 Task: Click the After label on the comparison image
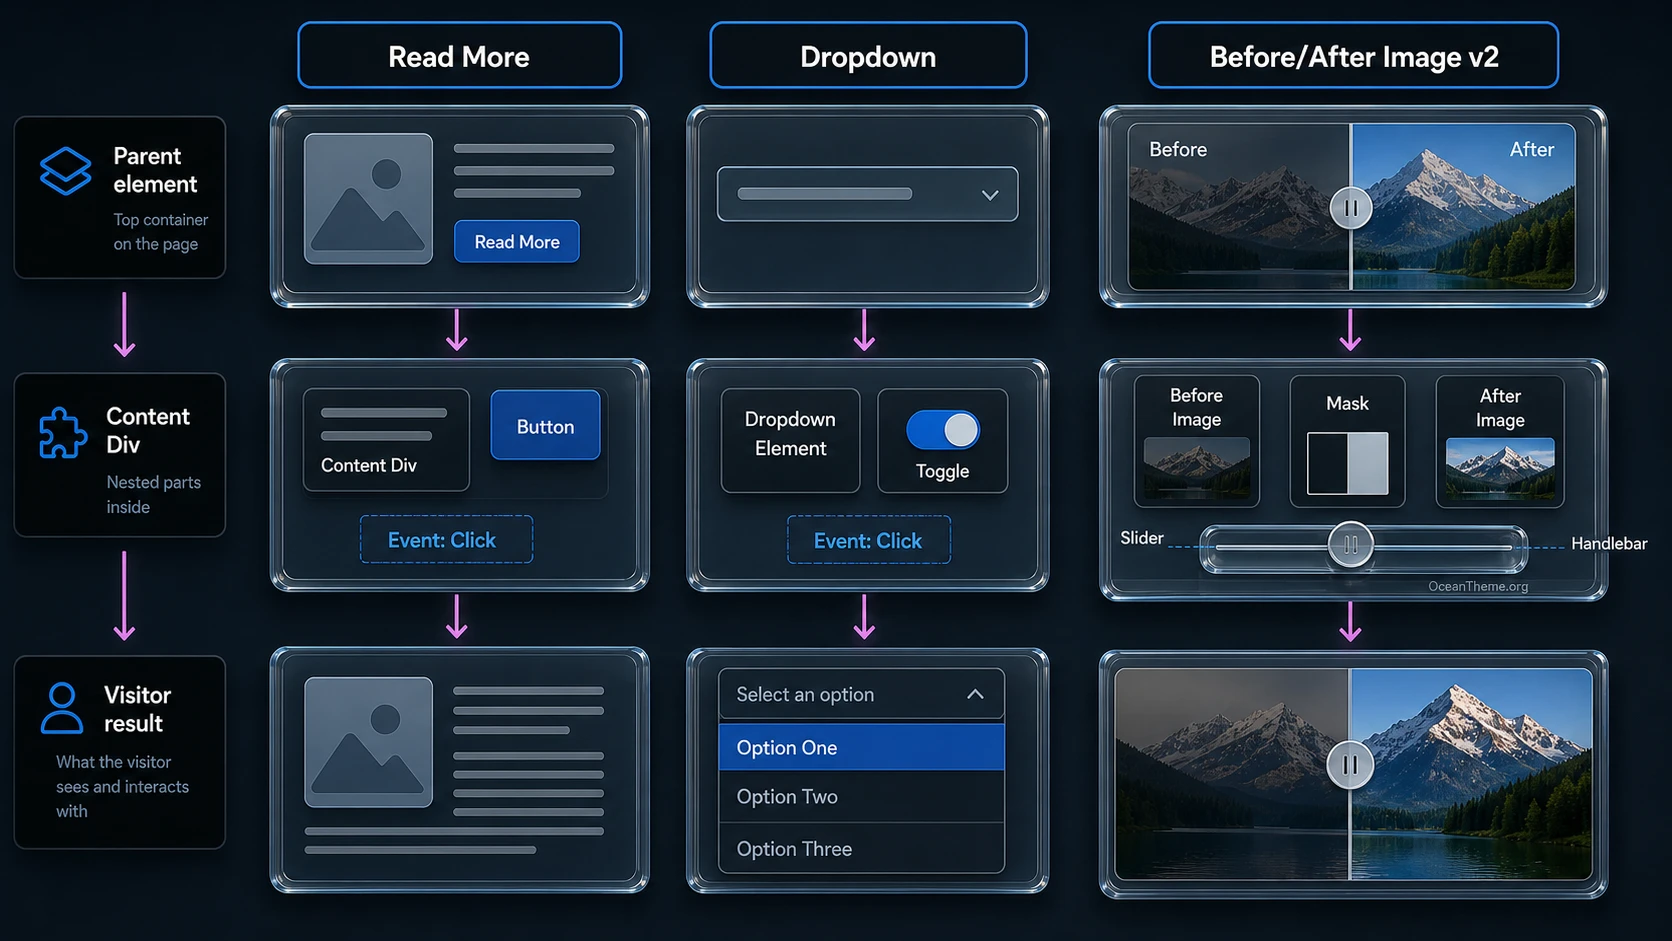1531,149
